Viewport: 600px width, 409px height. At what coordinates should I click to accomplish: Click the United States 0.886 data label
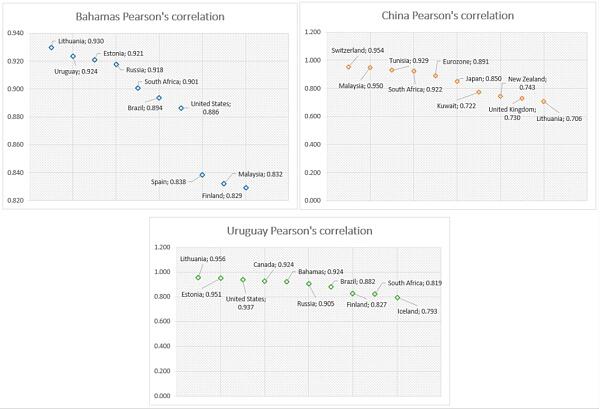point(210,108)
